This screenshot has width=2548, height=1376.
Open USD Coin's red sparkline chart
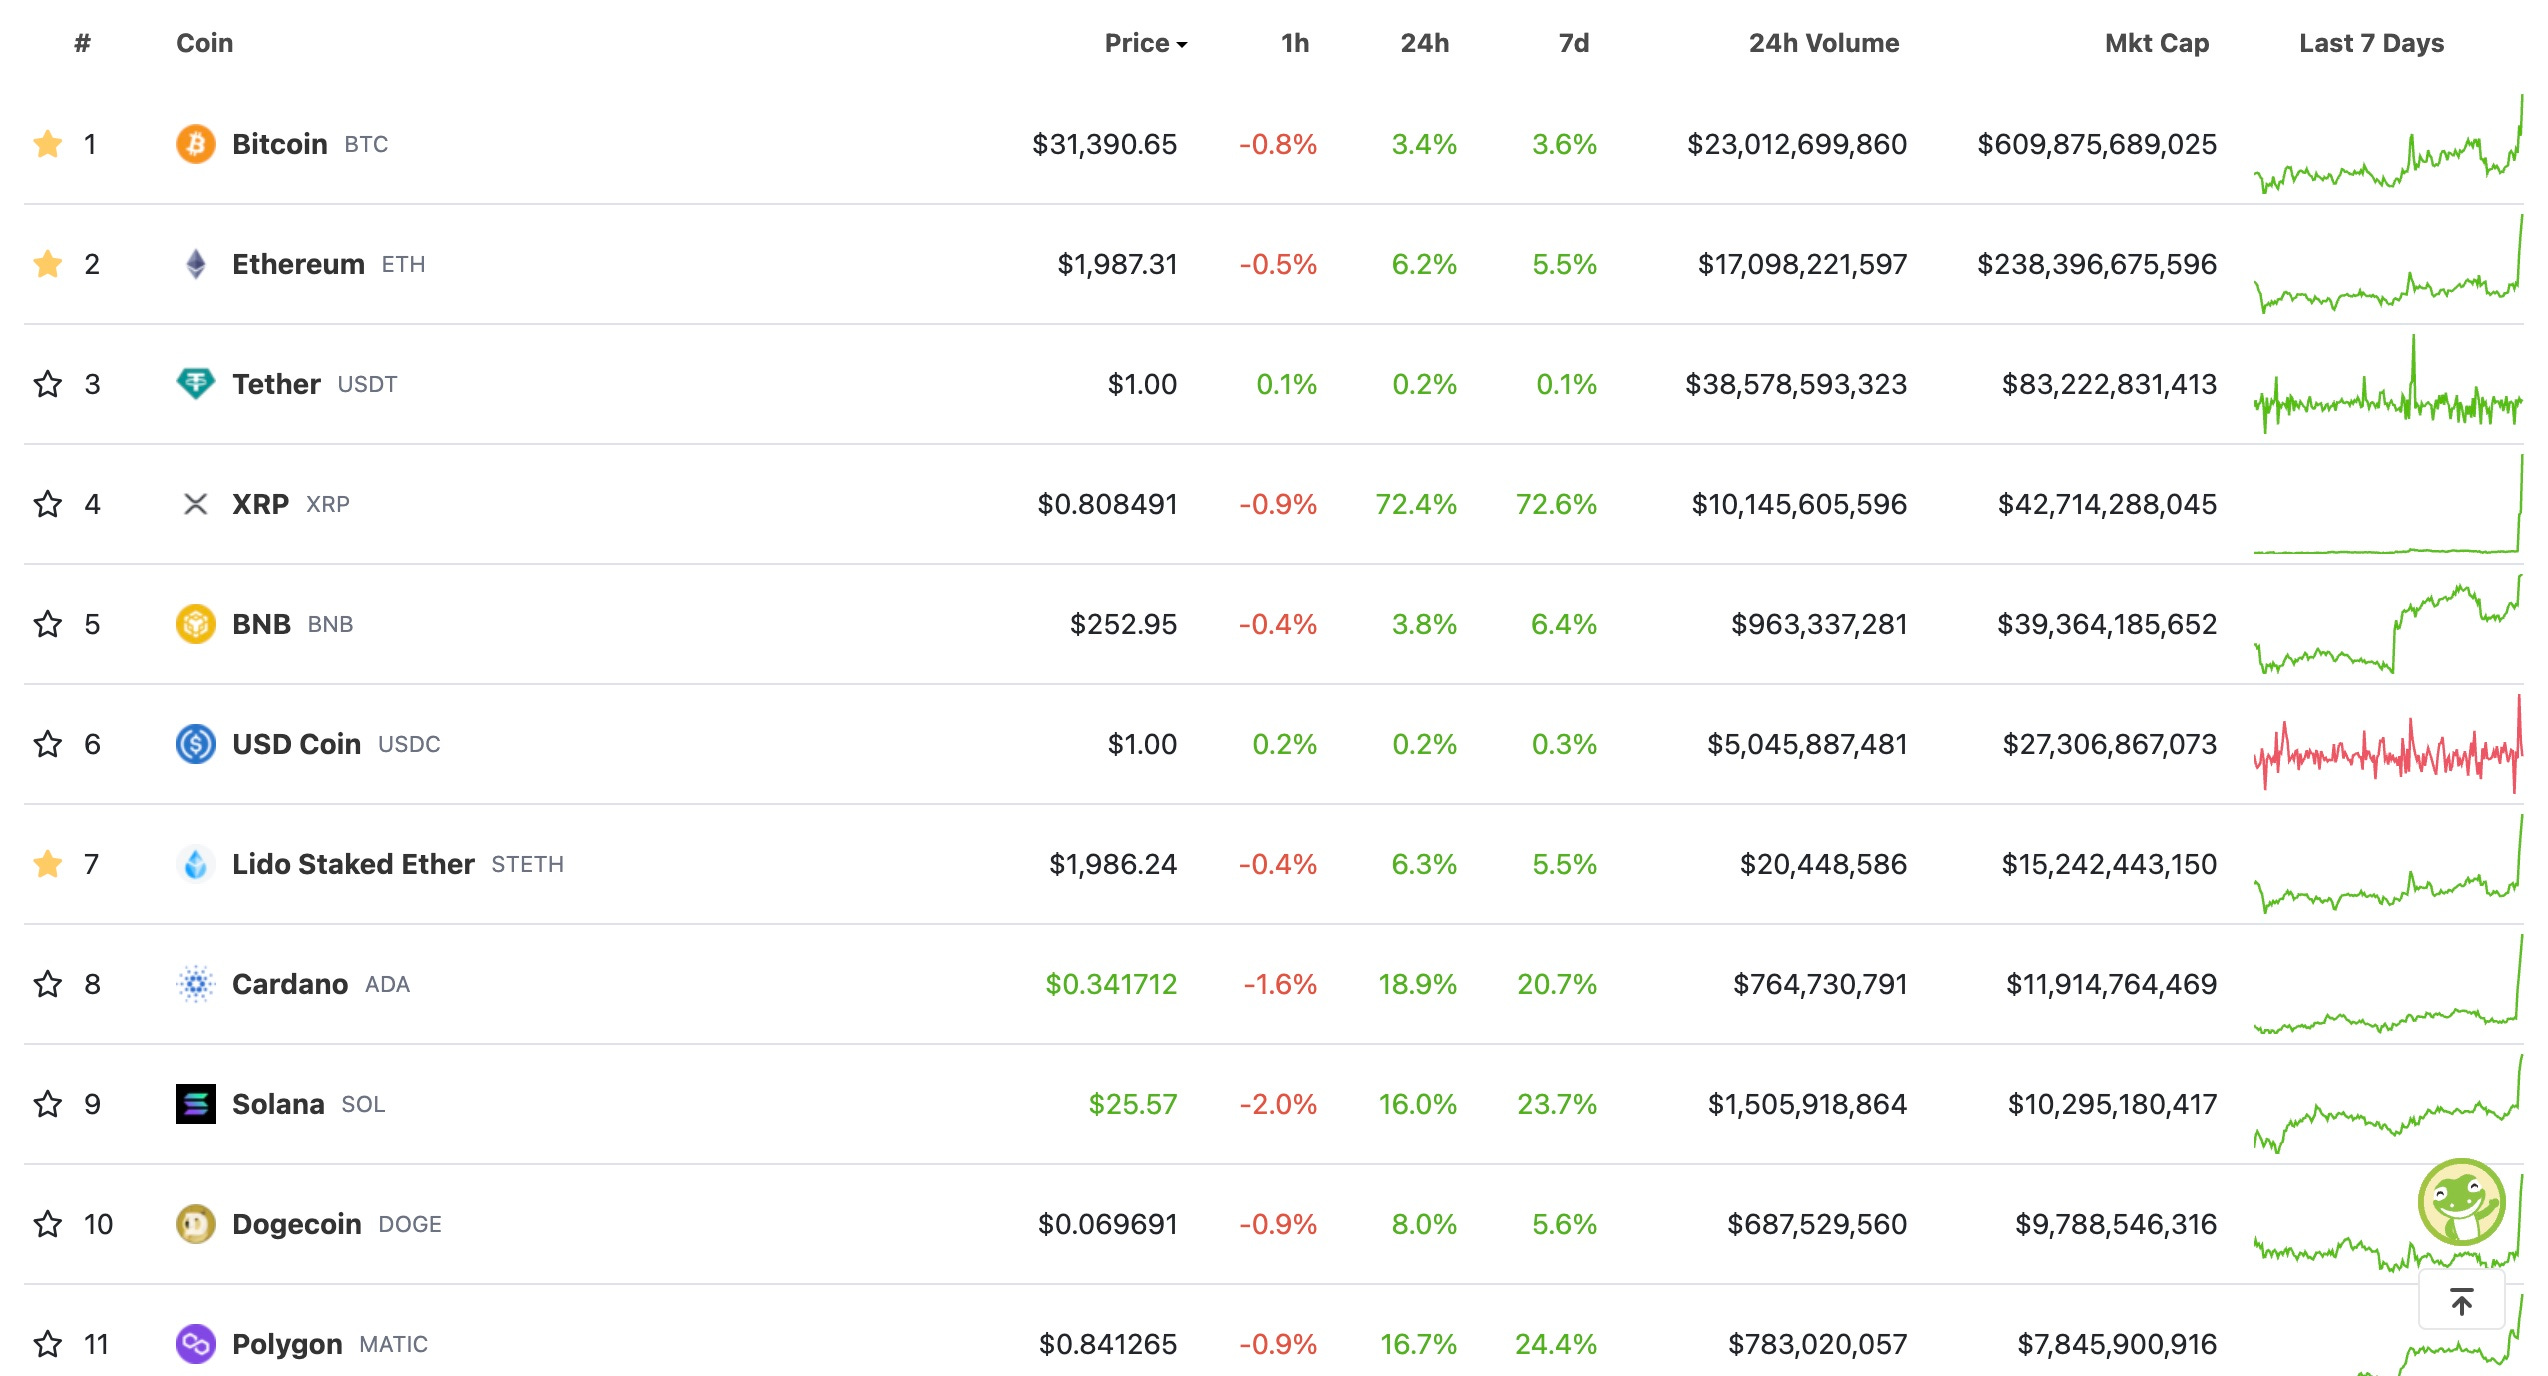click(x=2389, y=744)
